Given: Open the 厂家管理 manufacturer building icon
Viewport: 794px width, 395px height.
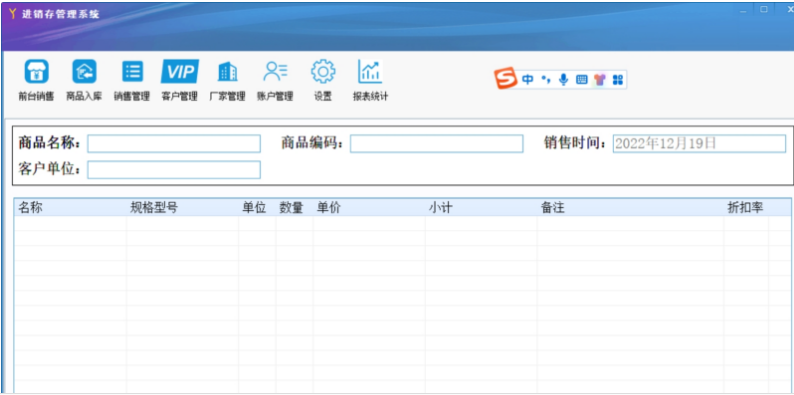Looking at the screenshot, I should click(x=227, y=72).
